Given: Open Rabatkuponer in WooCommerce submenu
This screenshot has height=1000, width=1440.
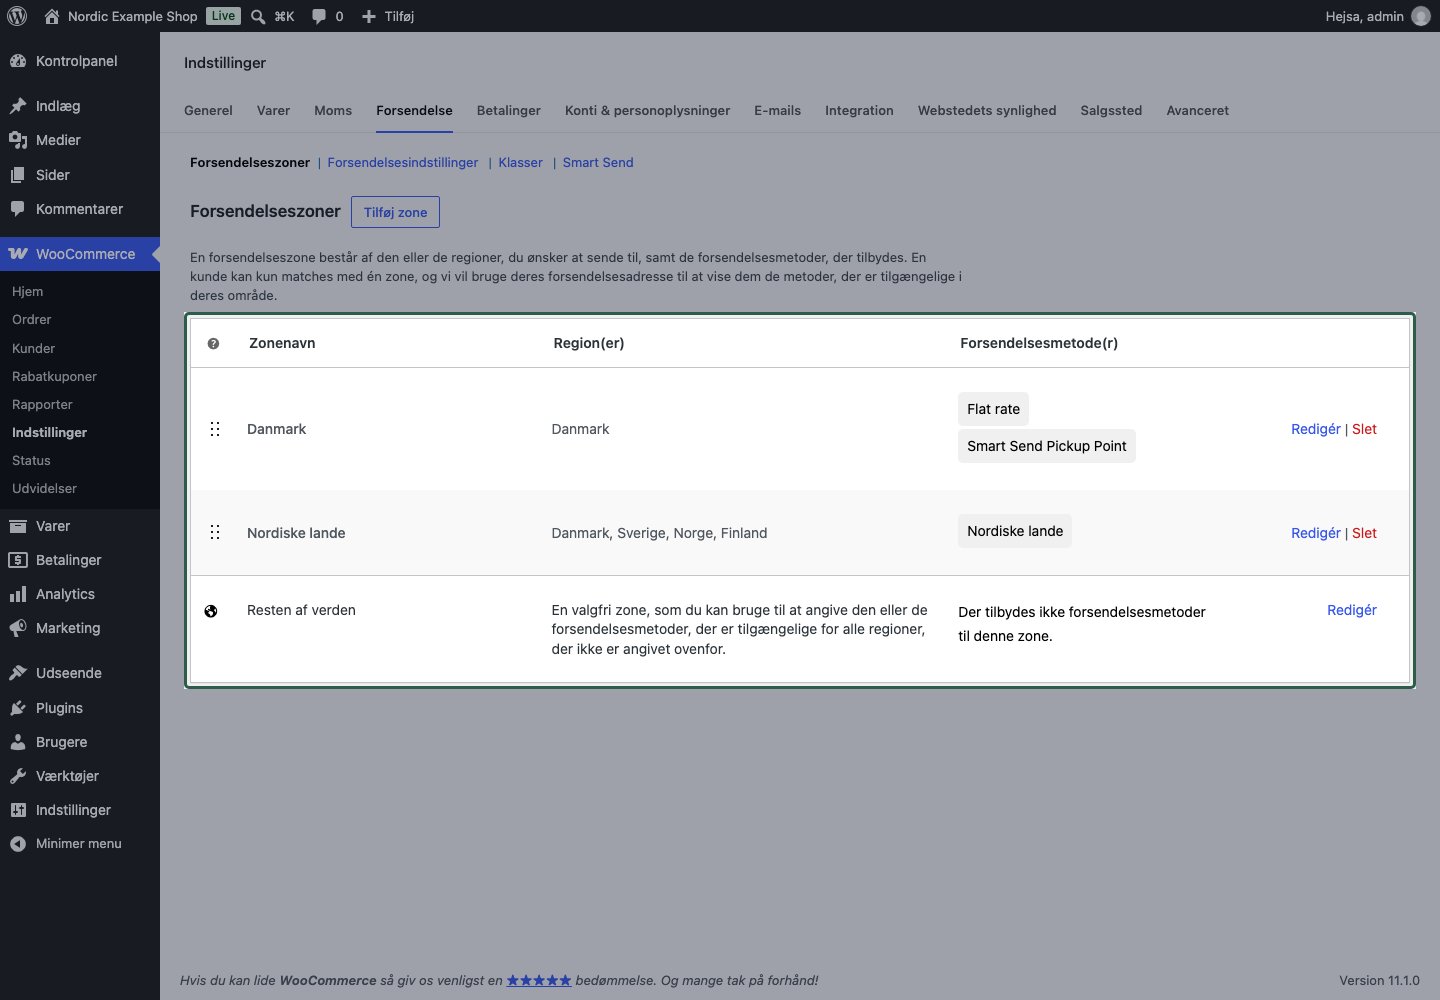Looking at the screenshot, I should (54, 376).
